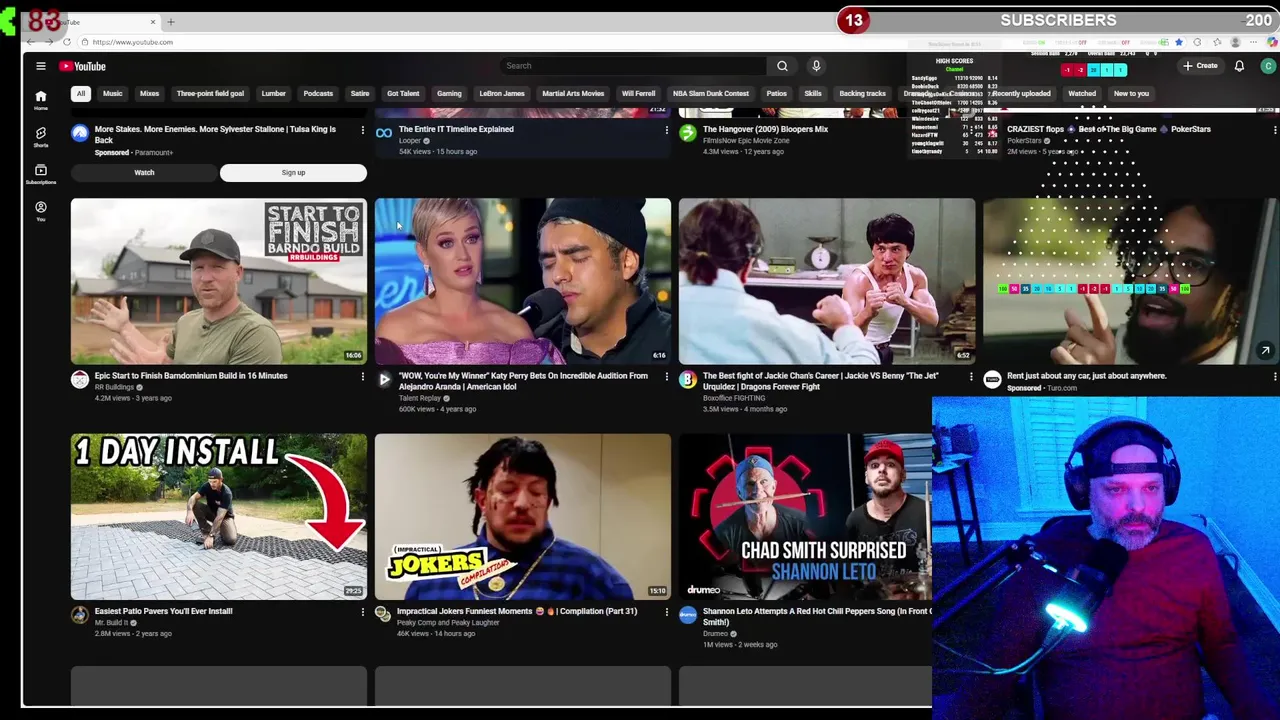The height and width of the screenshot is (720, 1280).
Task: Select the Martial Arts Movies chip
Action: (573, 94)
